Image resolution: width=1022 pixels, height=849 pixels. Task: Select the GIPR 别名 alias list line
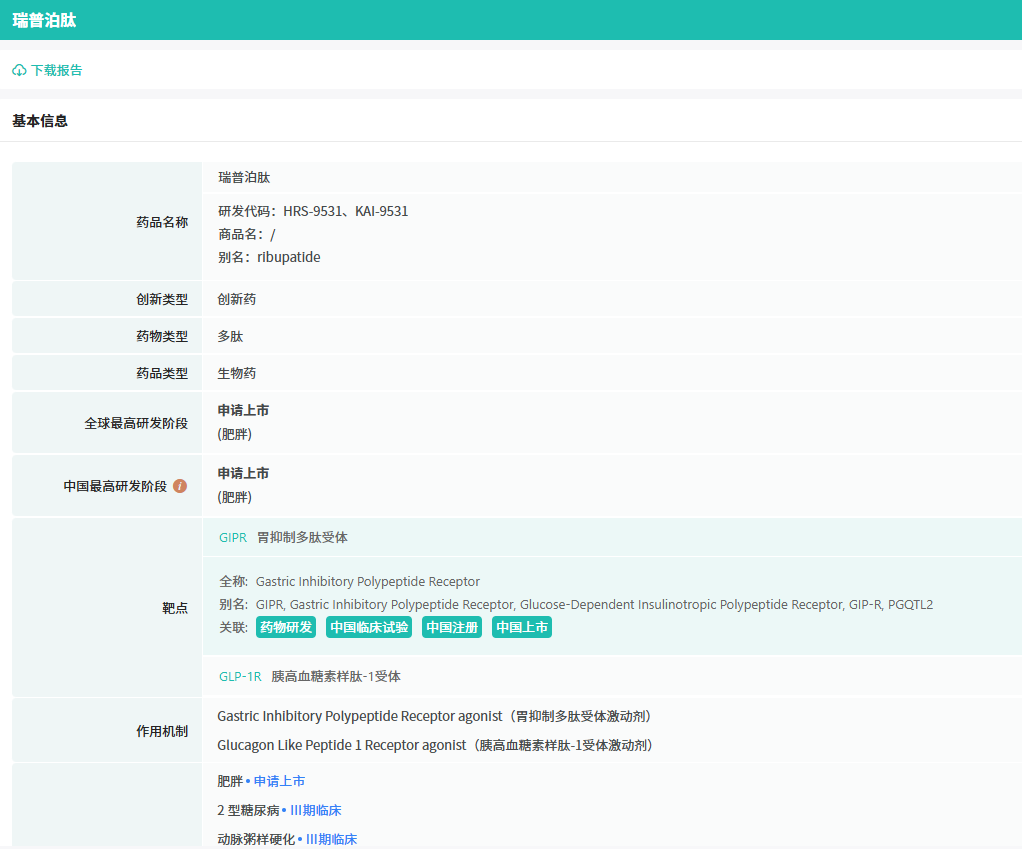576,605
